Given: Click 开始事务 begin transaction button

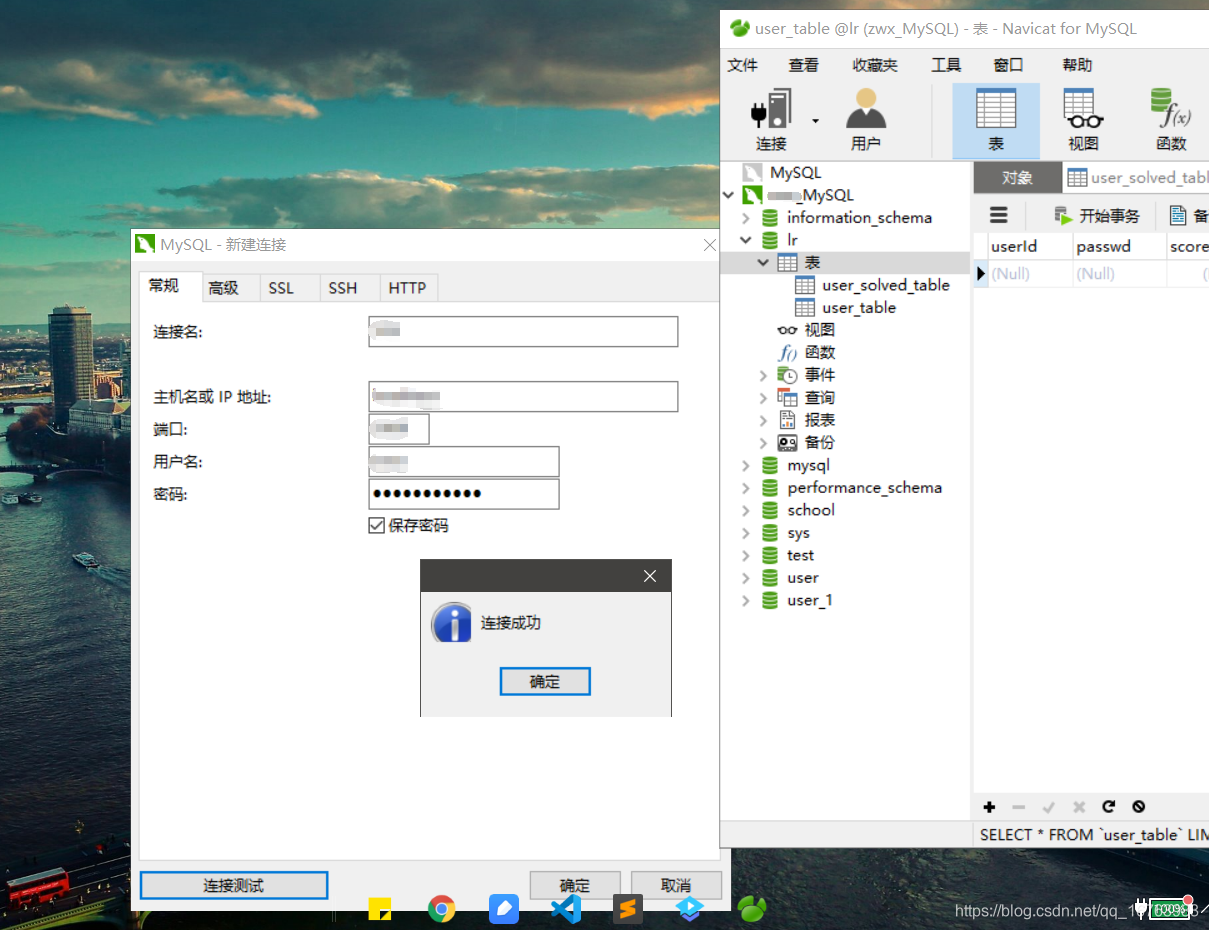Looking at the screenshot, I should pyautogui.click(x=1097, y=215).
